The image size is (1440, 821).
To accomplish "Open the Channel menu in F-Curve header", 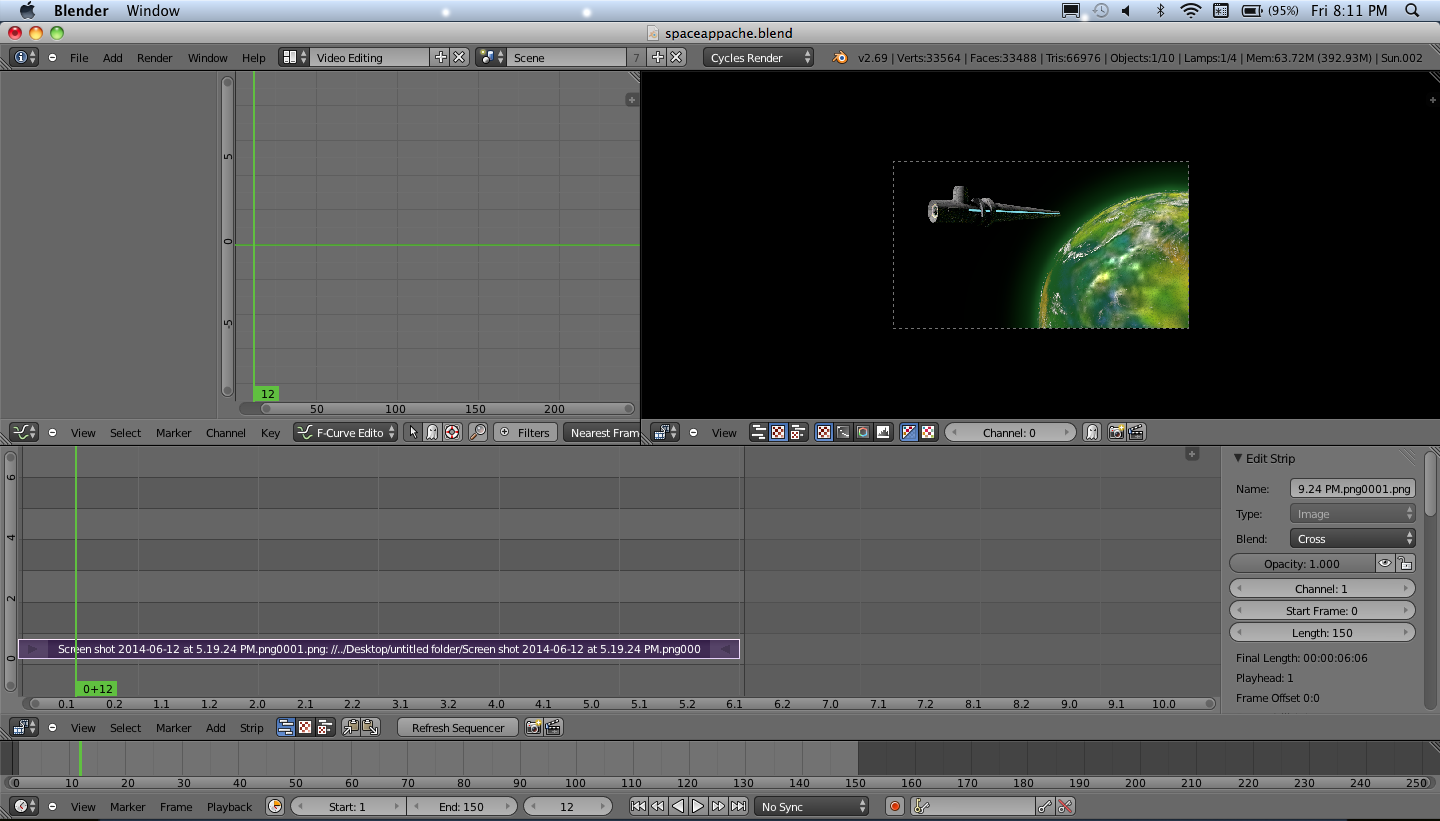I will (226, 433).
